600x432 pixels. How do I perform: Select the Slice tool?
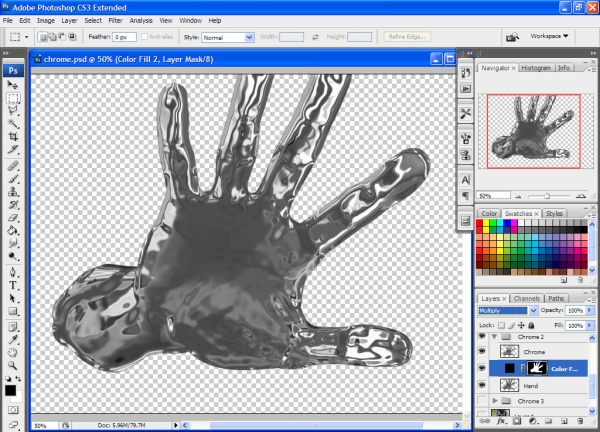click(13, 149)
